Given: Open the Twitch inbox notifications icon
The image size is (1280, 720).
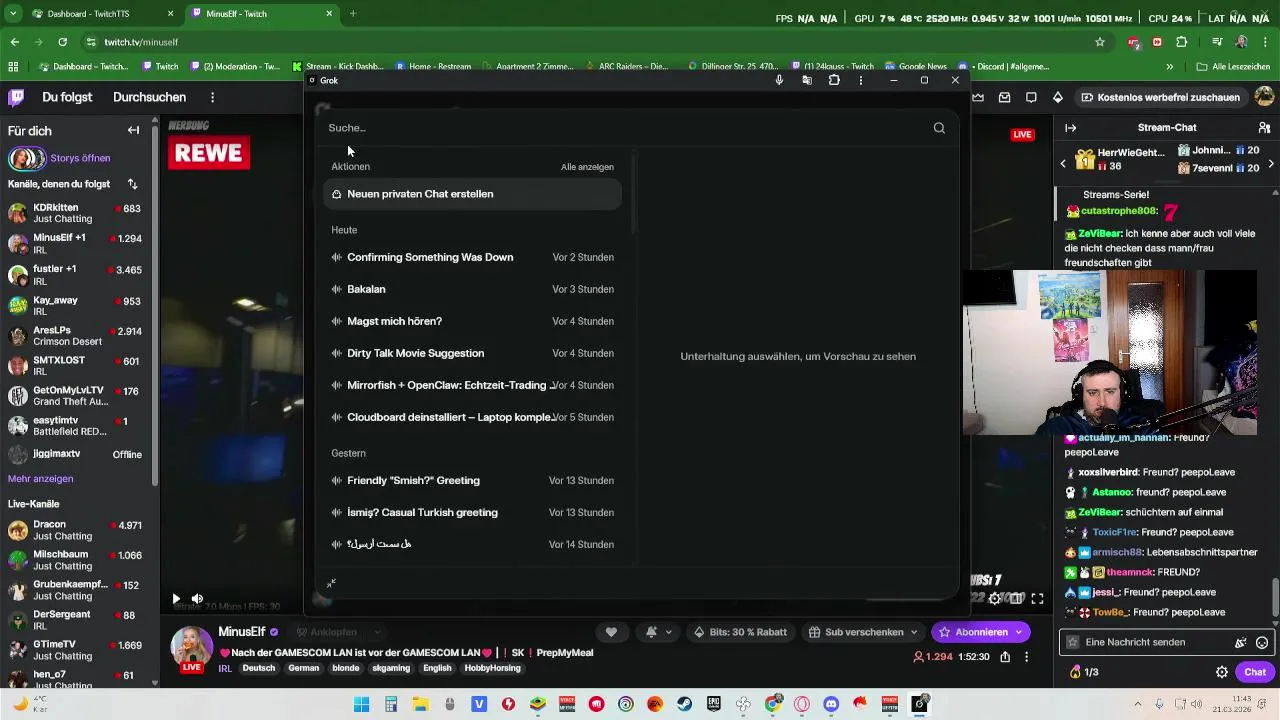Looking at the screenshot, I should (1004, 97).
